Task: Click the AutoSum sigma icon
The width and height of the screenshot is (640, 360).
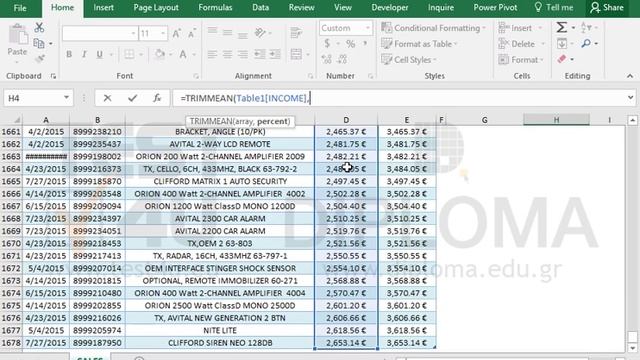Action: click(x=562, y=28)
